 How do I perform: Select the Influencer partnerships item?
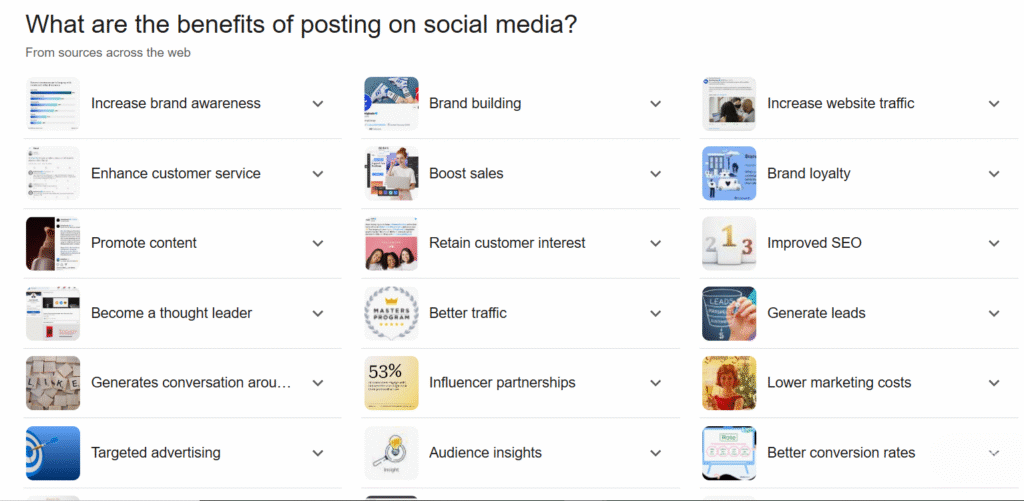coord(520,383)
